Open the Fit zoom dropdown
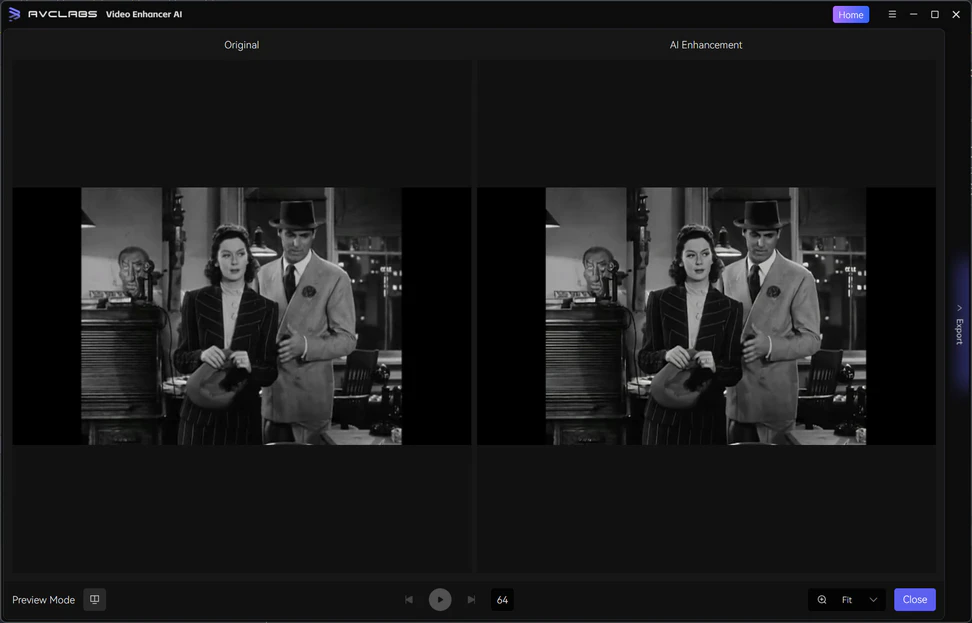Image resolution: width=972 pixels, height=623 pixels. 847,599
